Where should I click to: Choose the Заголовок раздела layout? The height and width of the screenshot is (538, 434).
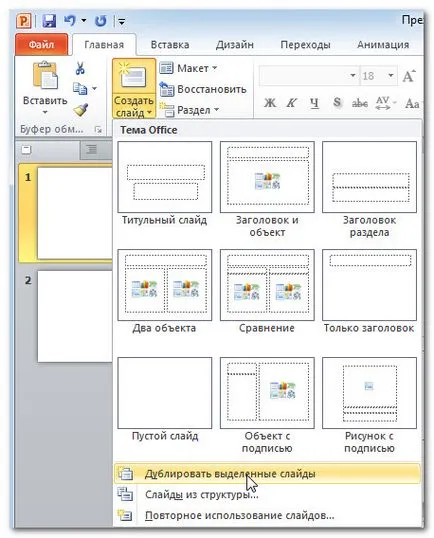[x=370, y=189]
